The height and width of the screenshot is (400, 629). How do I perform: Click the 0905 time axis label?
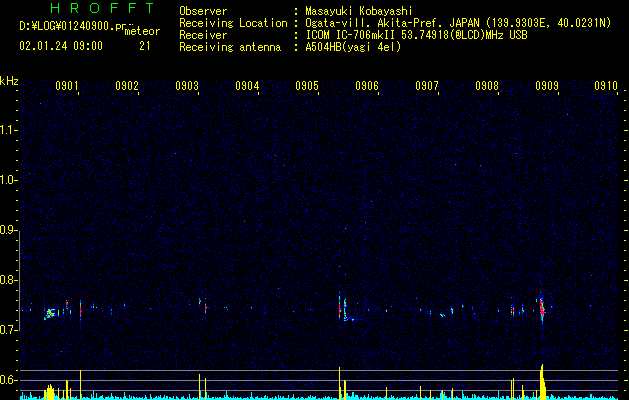click(307, 86)
